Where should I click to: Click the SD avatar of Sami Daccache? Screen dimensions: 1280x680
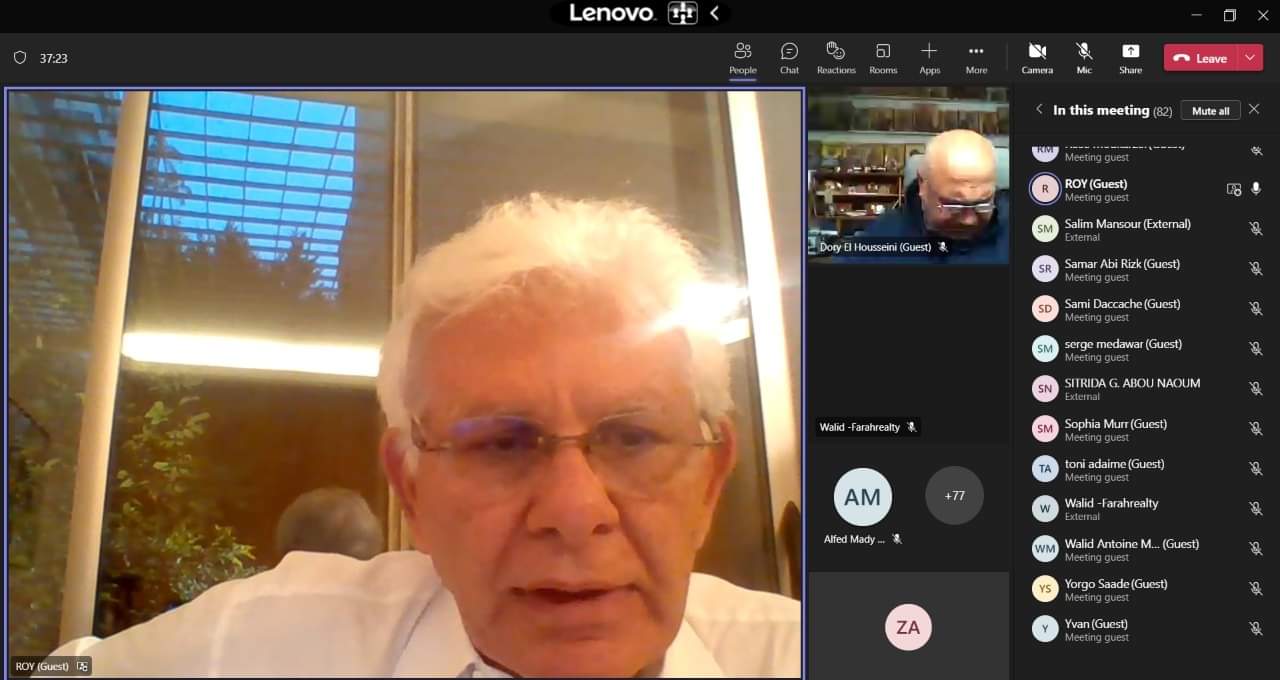tap(1045, 309)
